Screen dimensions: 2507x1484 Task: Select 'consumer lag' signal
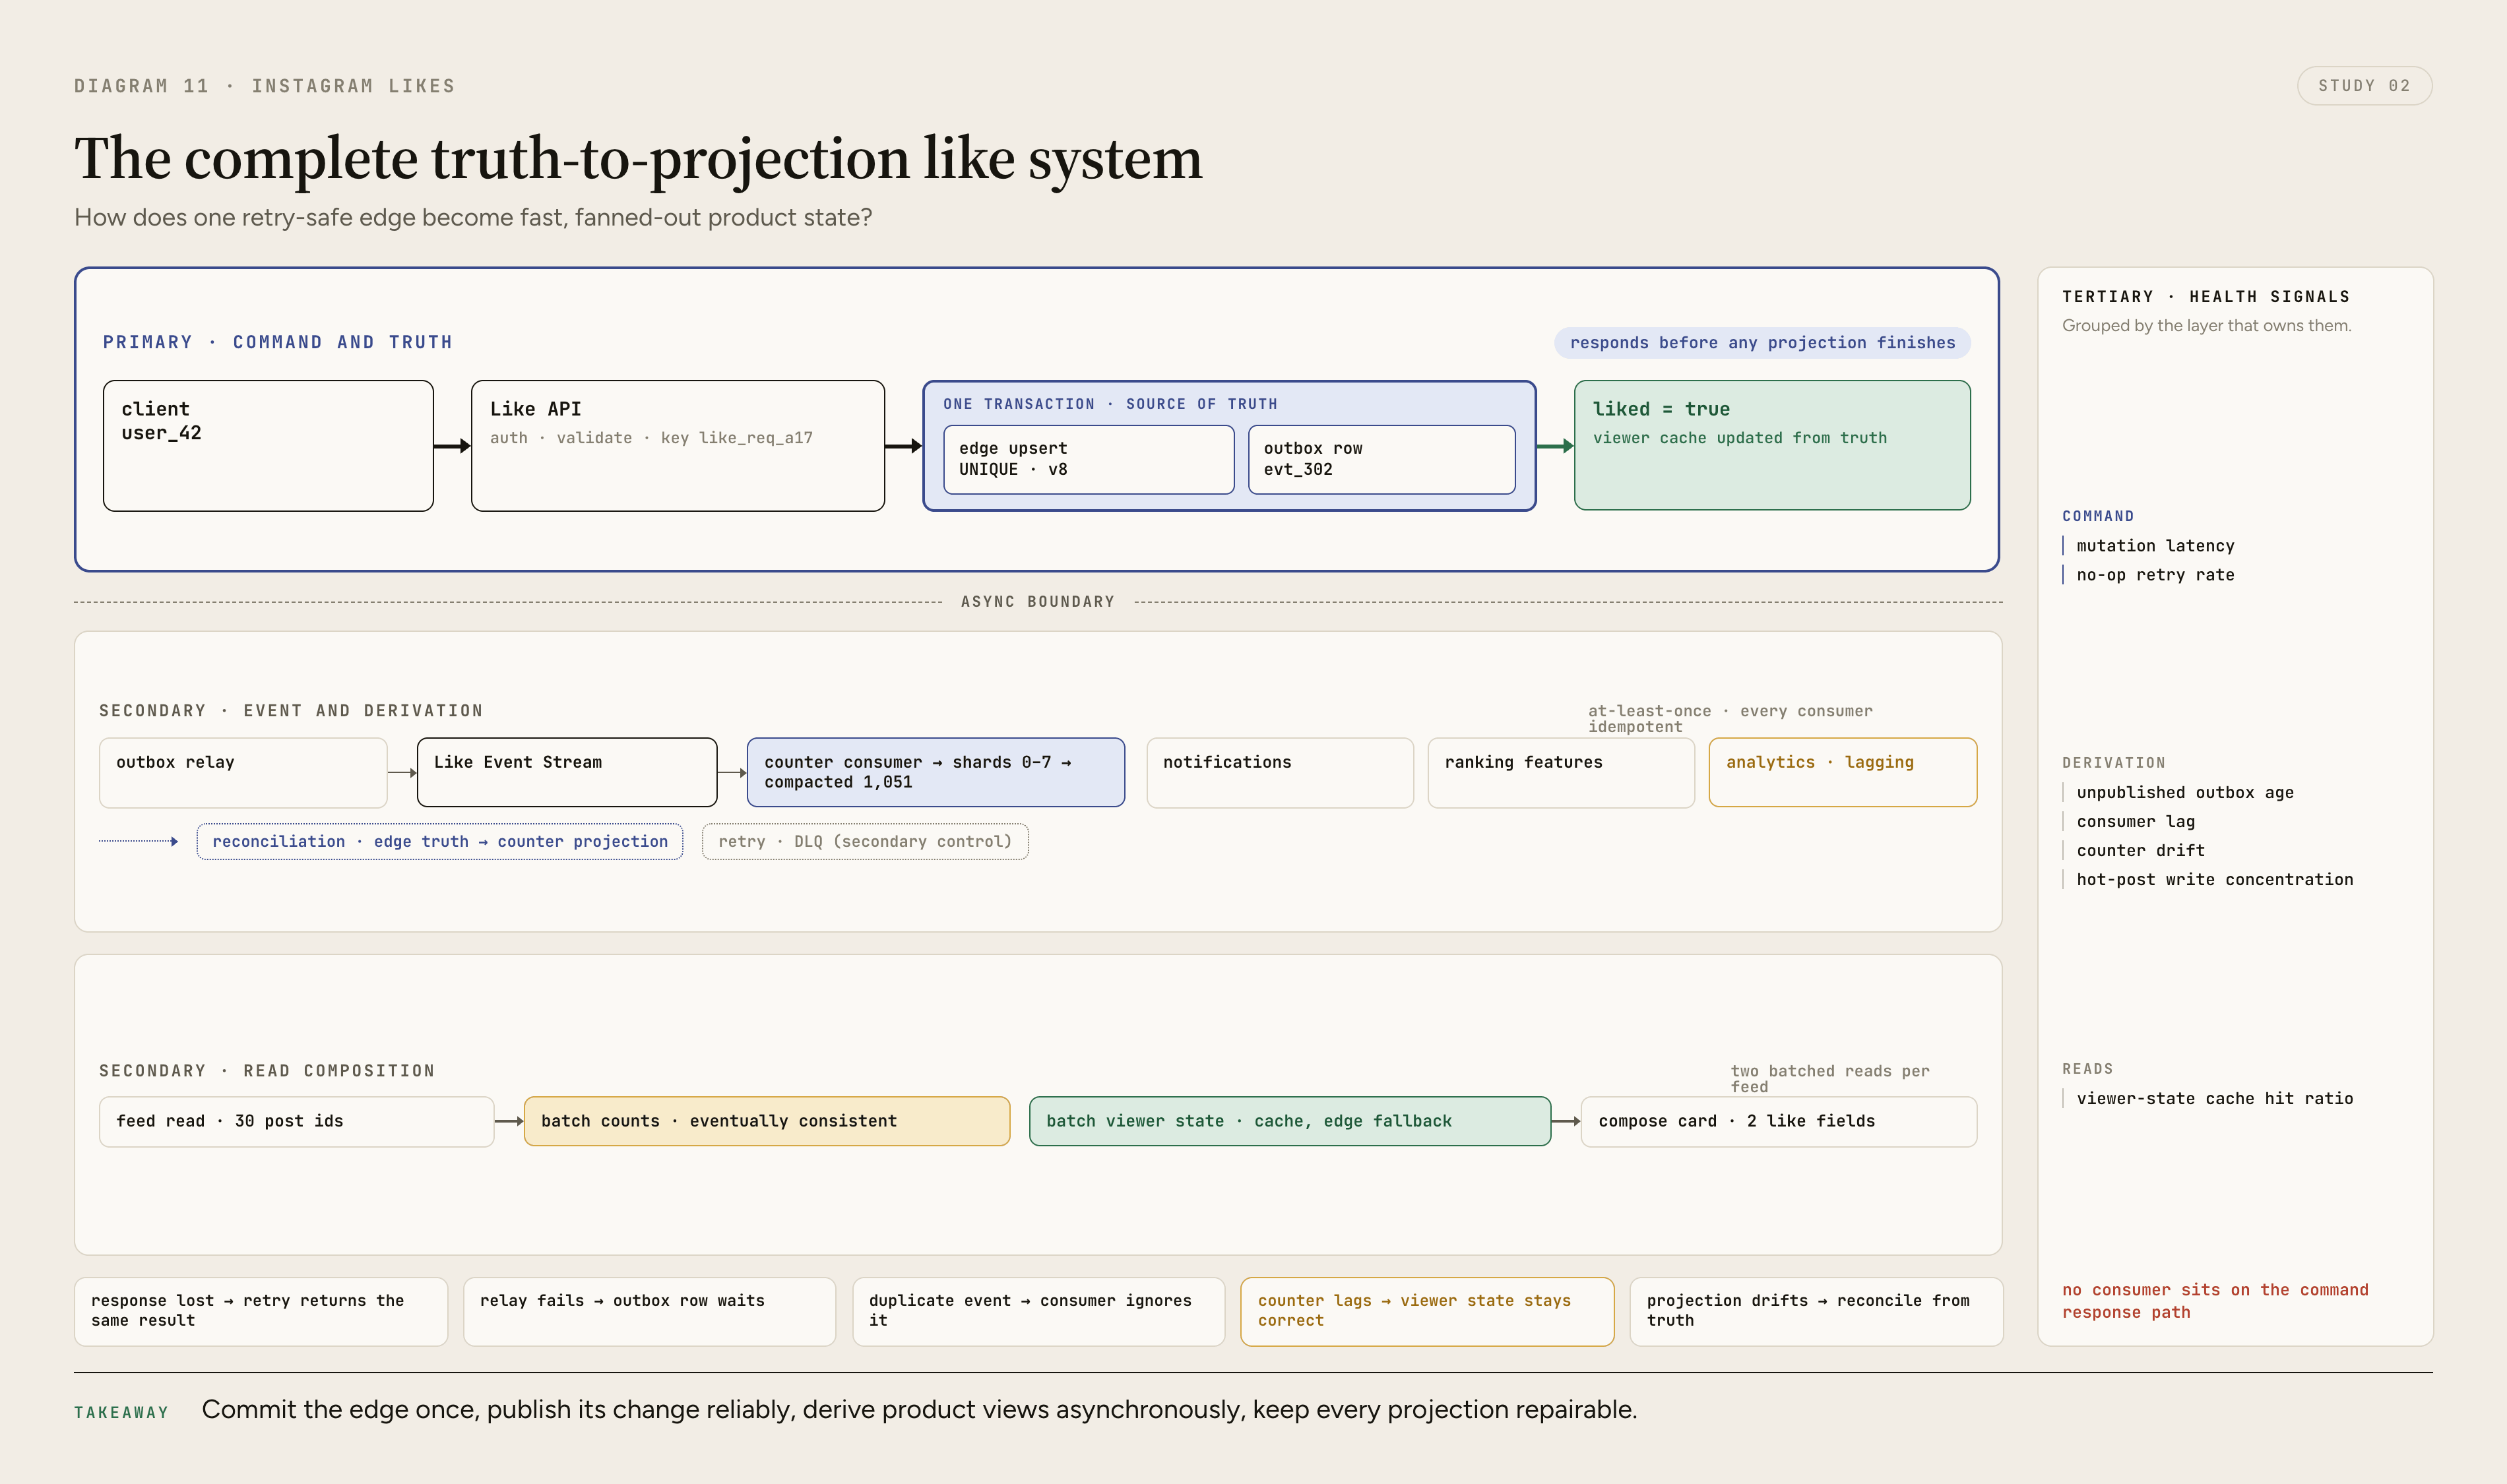point(2136,822)
